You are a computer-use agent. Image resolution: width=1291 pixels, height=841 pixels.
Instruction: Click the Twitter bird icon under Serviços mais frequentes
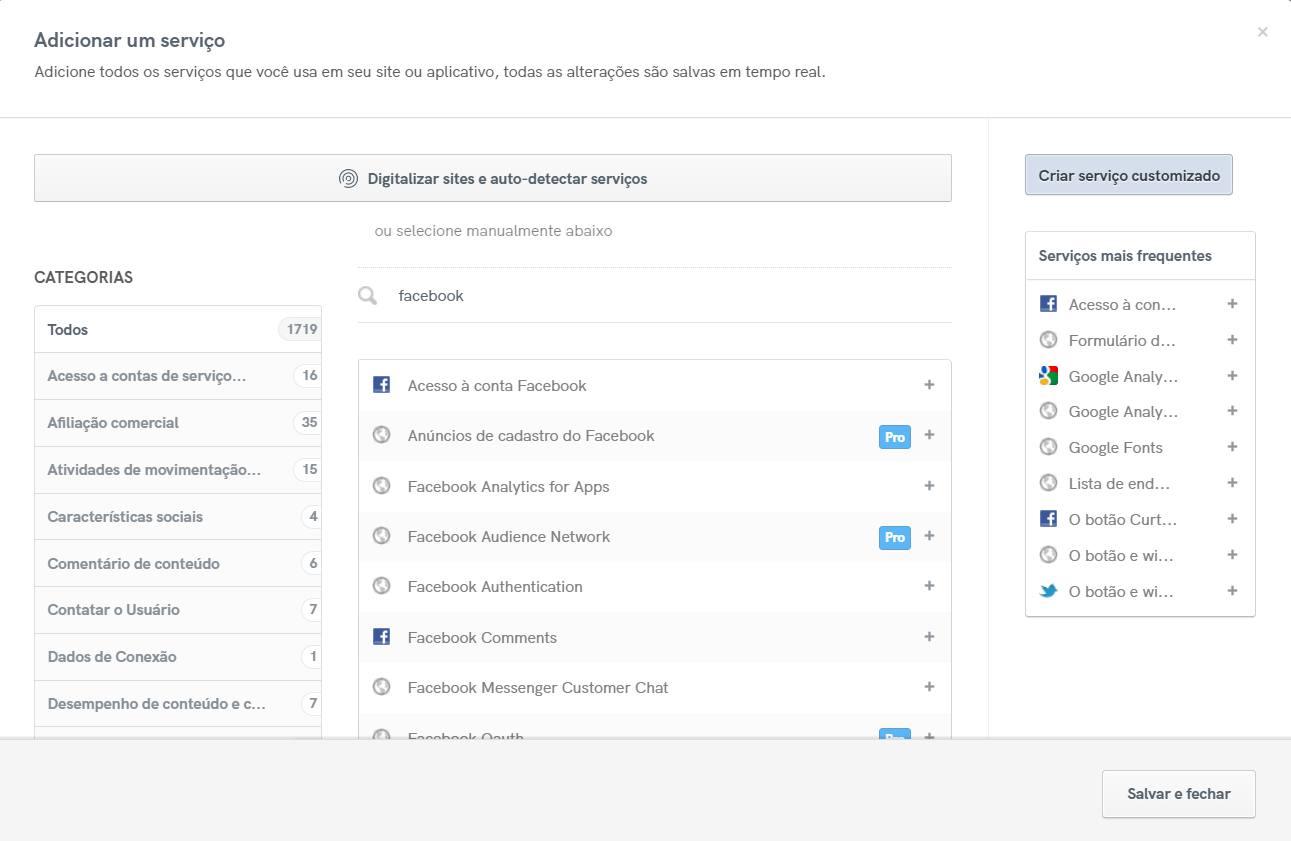click(x=1047, y=590)
